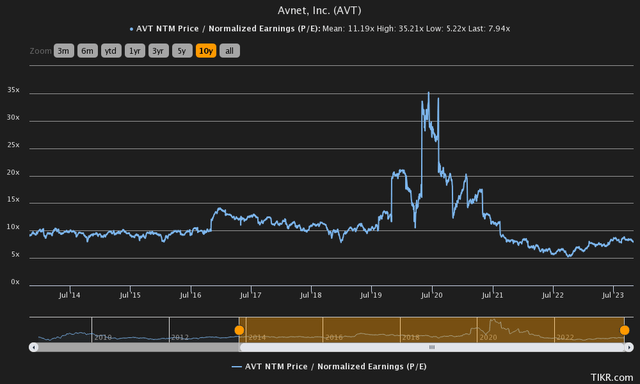The height and width of the screenshot is (384, 640).
Task: Click the Mean: 11.19x statistic
Action: click(348, 29)
